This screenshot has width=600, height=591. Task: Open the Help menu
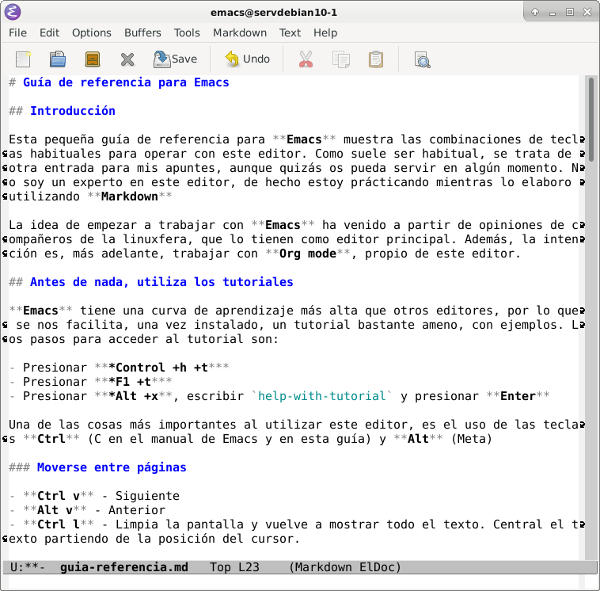(x=325, y=33)
